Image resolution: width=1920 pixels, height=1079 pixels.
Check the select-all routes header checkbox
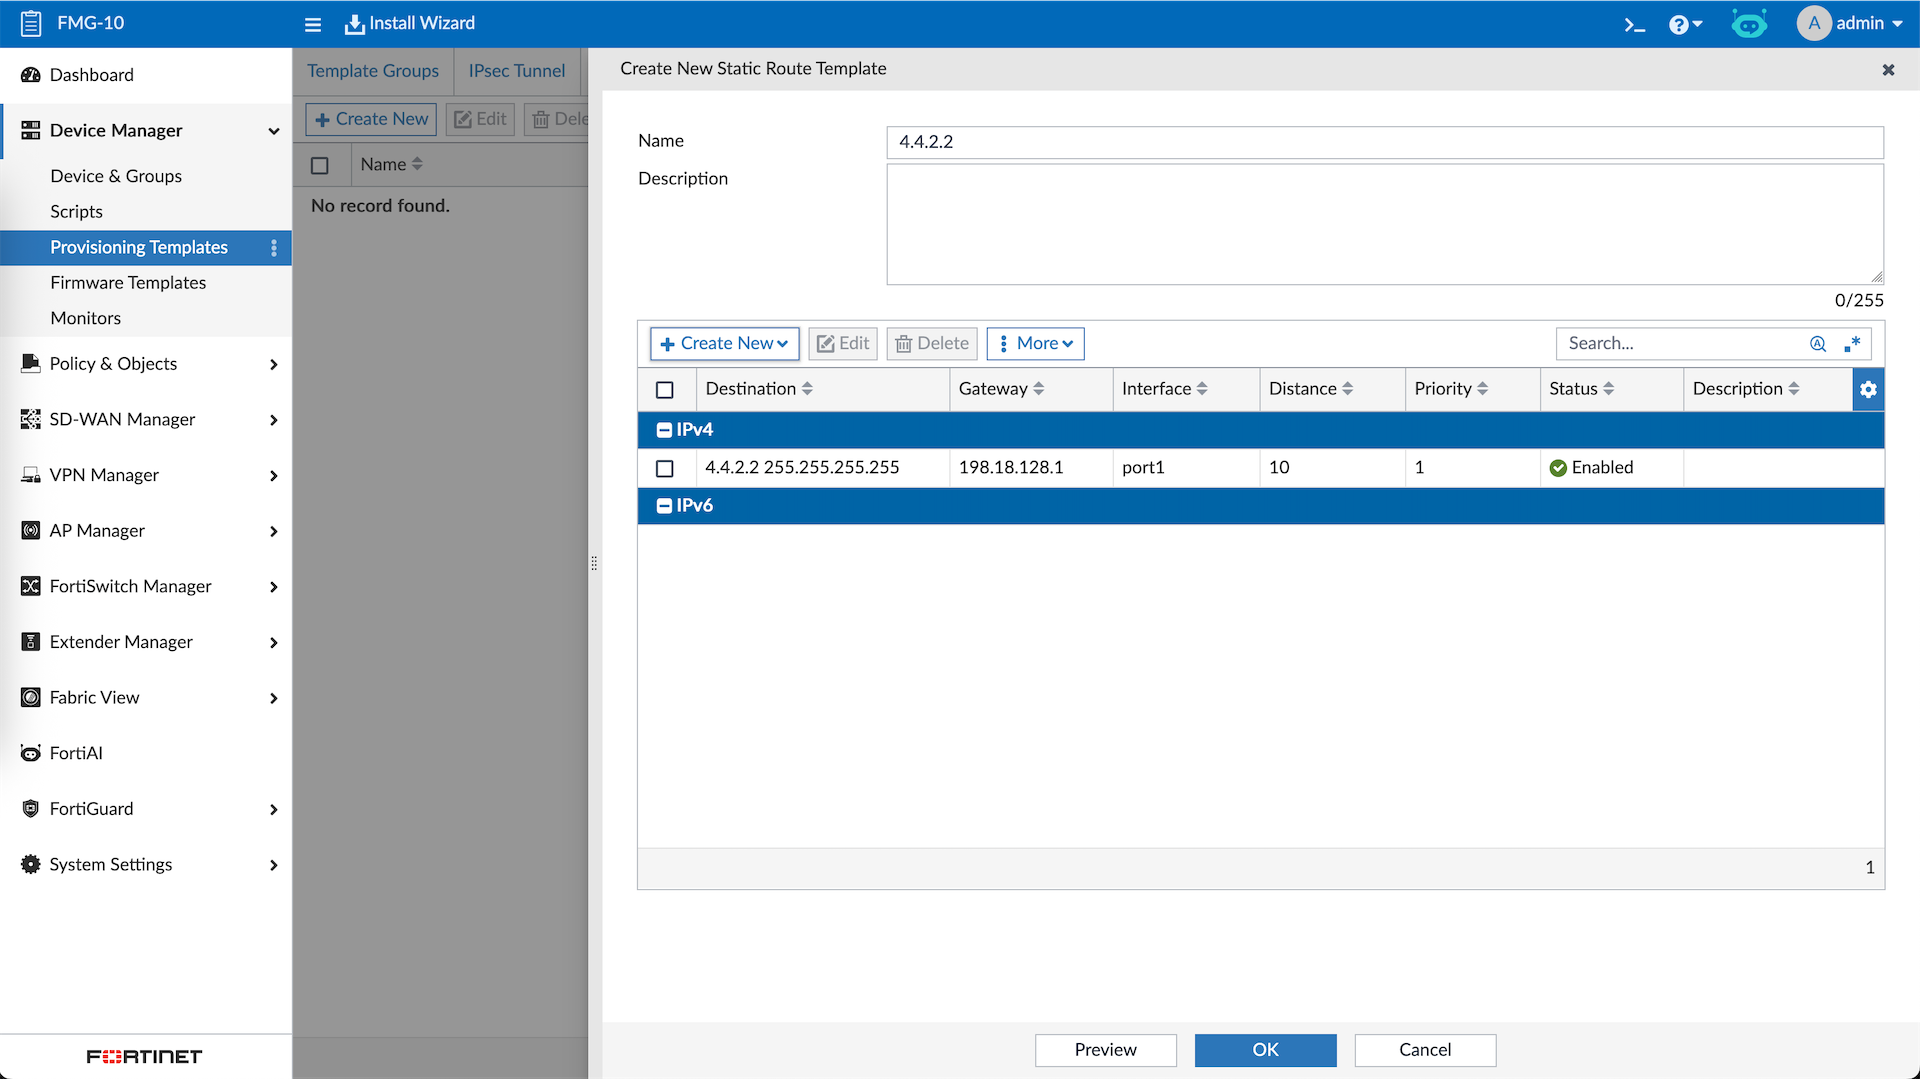[665, 389]
